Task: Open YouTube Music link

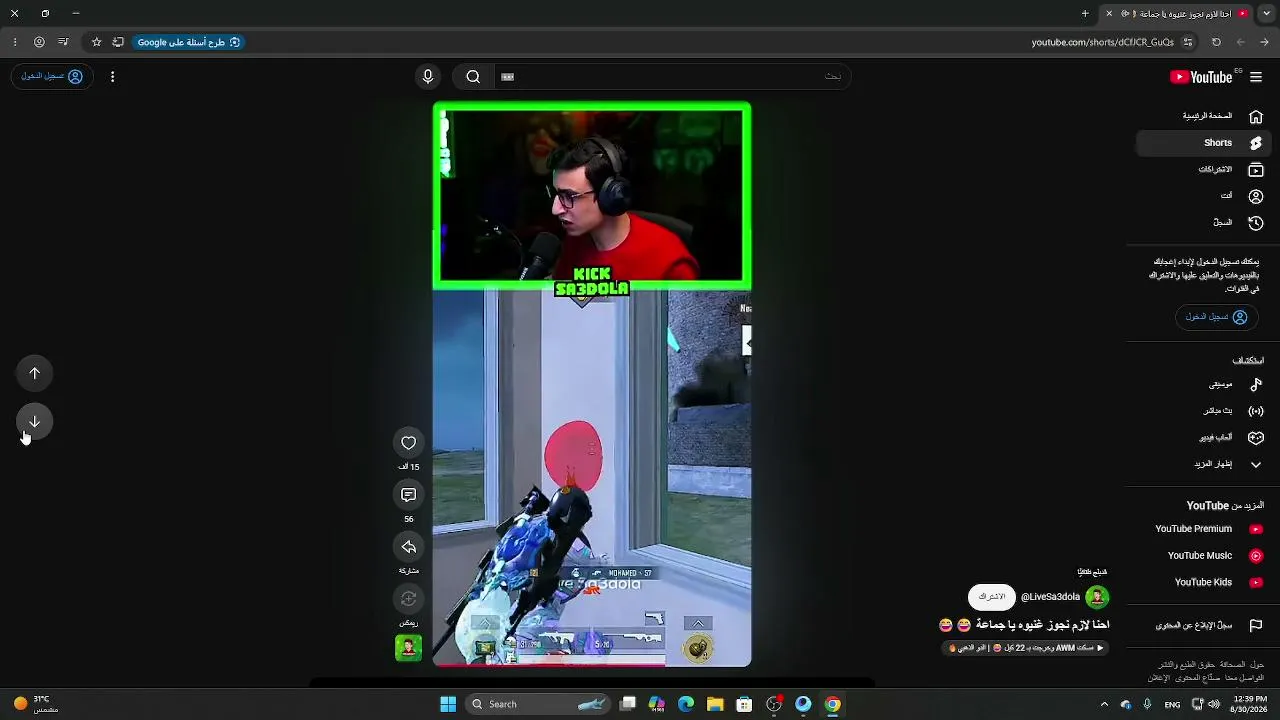Action: [1203, 556]
